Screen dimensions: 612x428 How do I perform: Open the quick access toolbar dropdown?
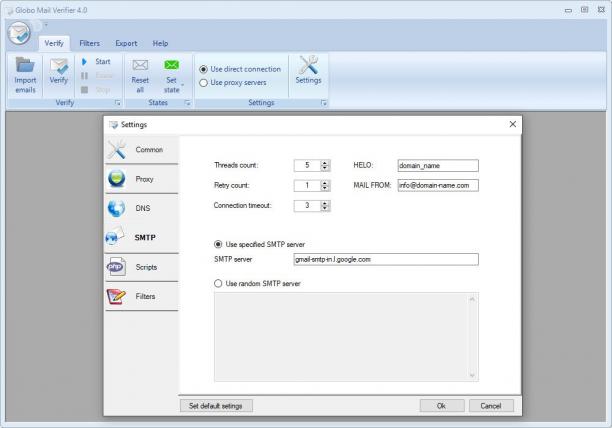pyautogui.click(x=46, y=25)
